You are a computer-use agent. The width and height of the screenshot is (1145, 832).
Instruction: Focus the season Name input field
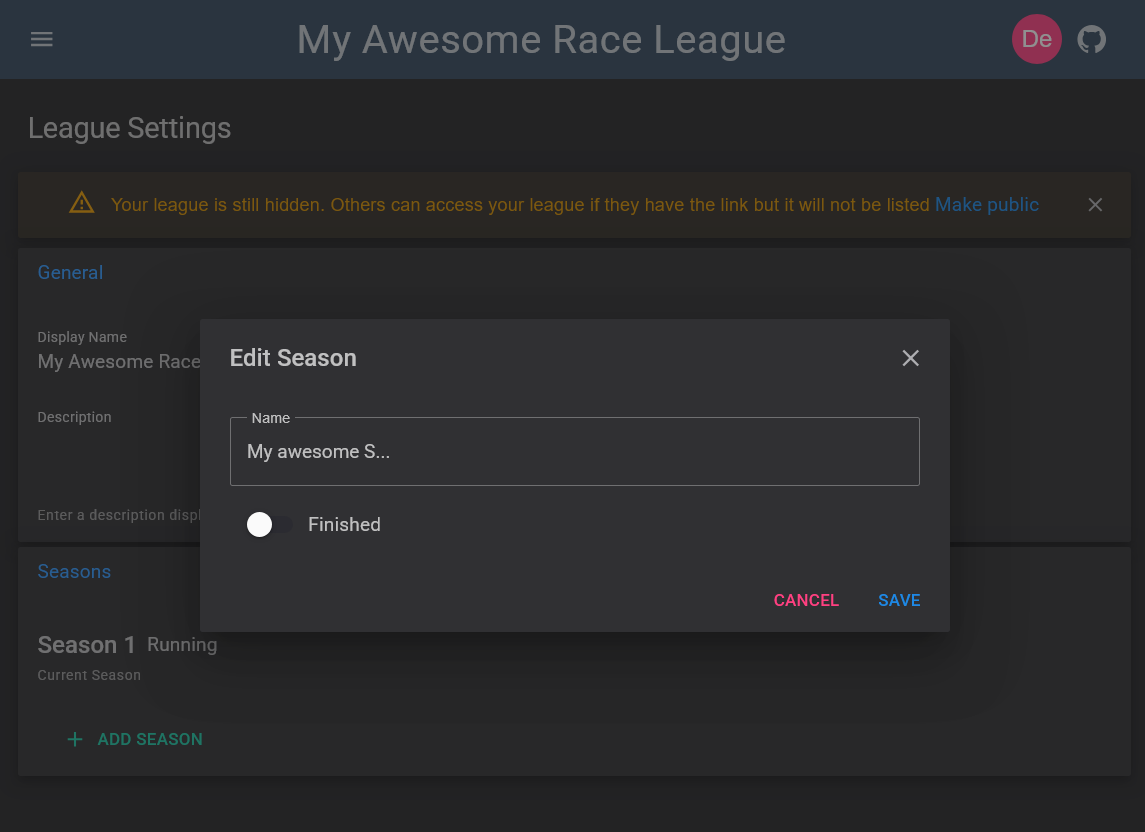click(x=575, y=451)
